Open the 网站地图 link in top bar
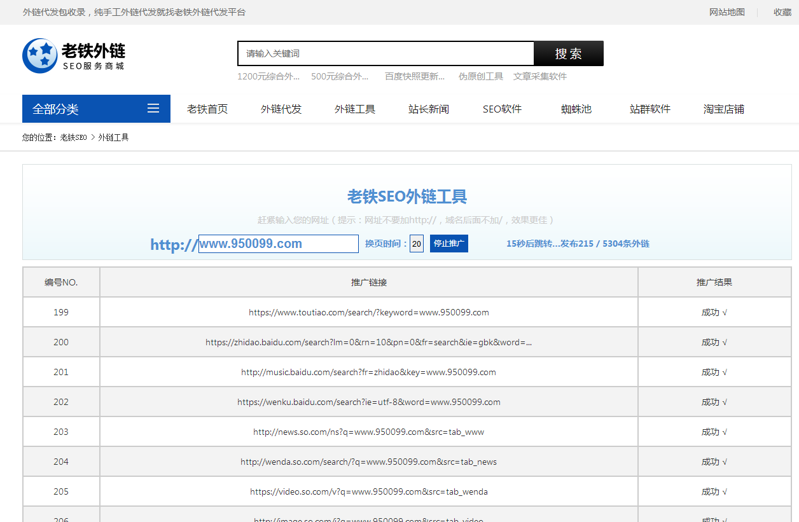Image resolution: width=799 pixels, height=522 pixels. click(x=727, y=12)
